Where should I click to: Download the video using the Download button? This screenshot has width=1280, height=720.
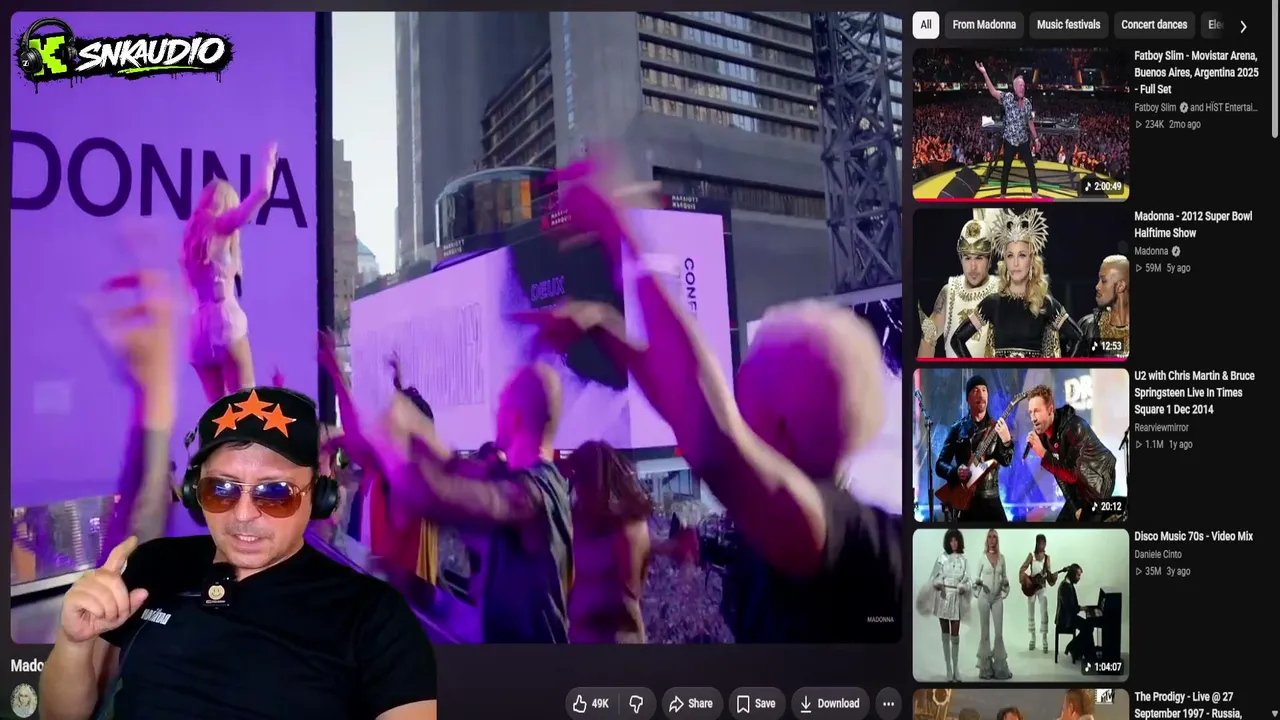pyautogui.click(x=830, y=704)
